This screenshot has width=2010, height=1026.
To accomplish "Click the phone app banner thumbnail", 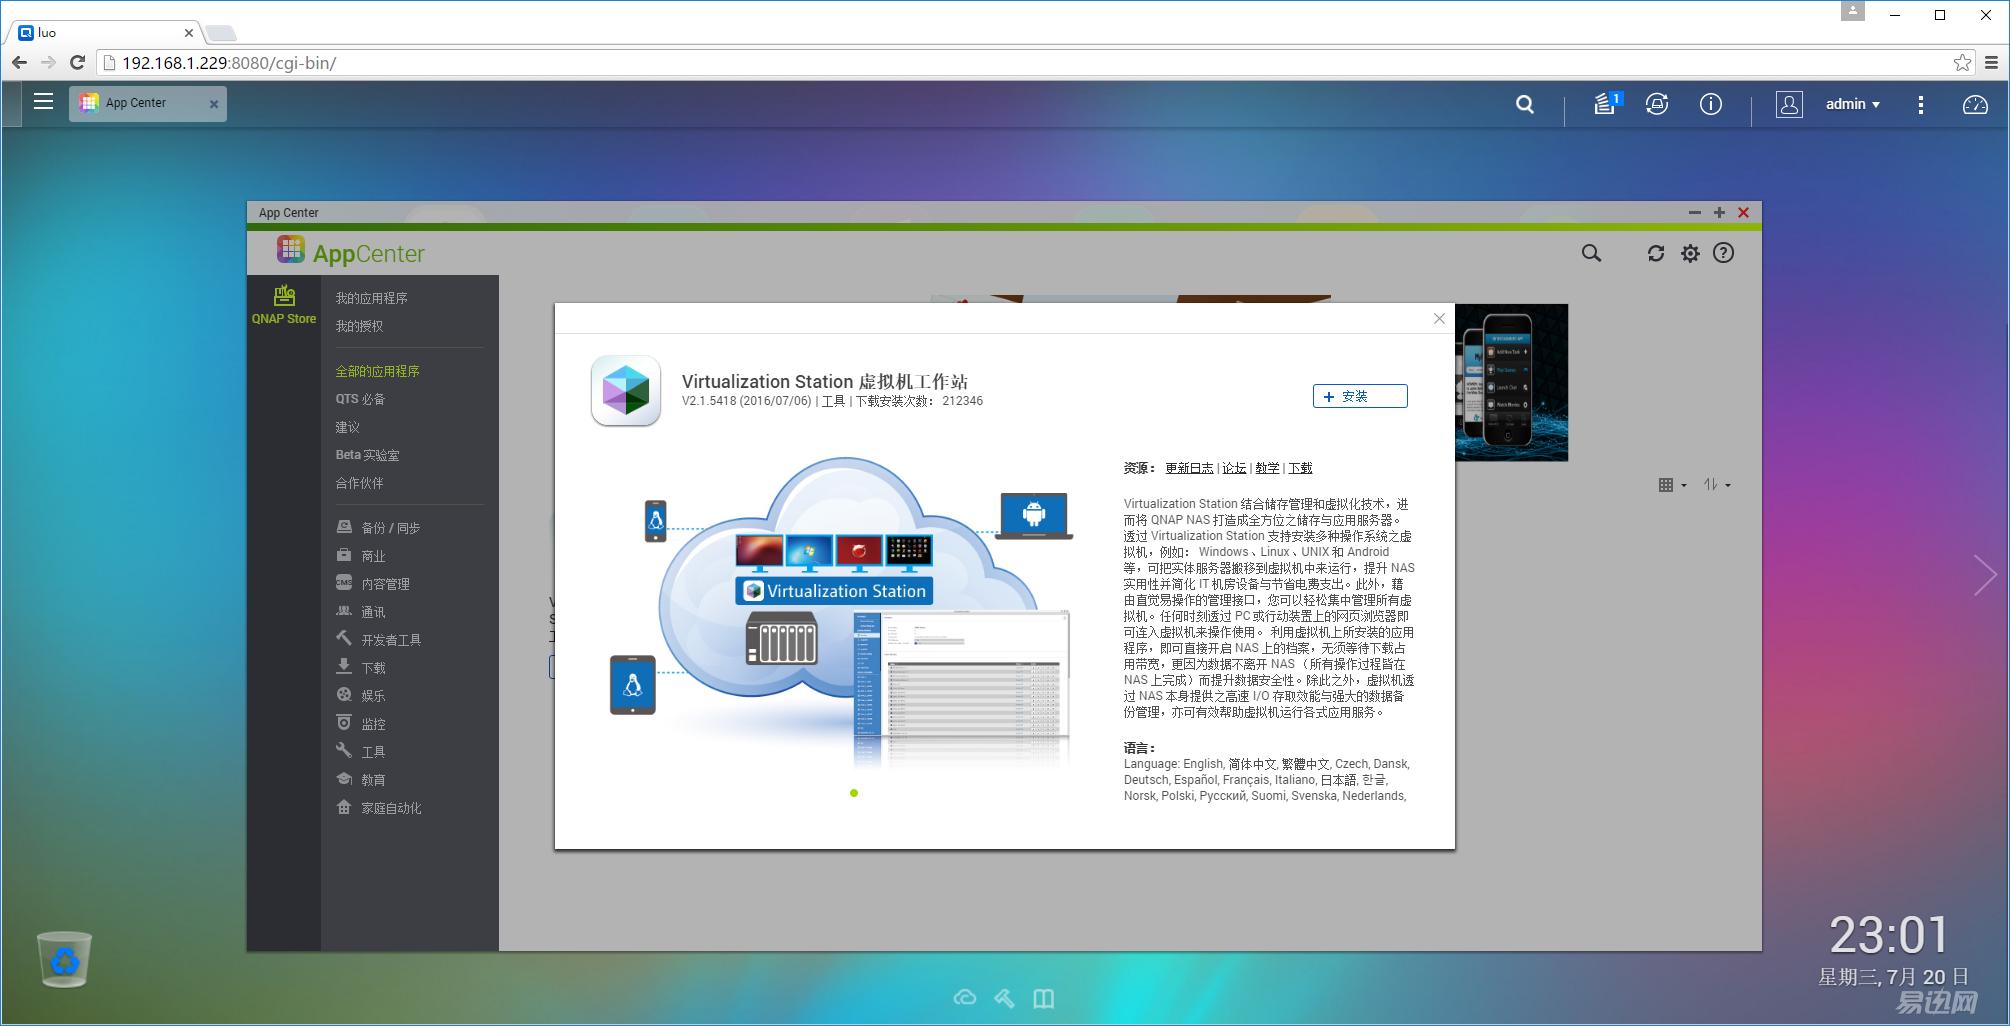I will click(1512, 382).
